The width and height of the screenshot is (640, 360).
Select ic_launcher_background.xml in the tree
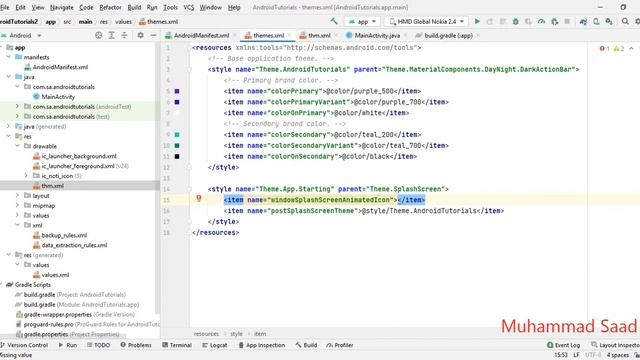point(79,156)
